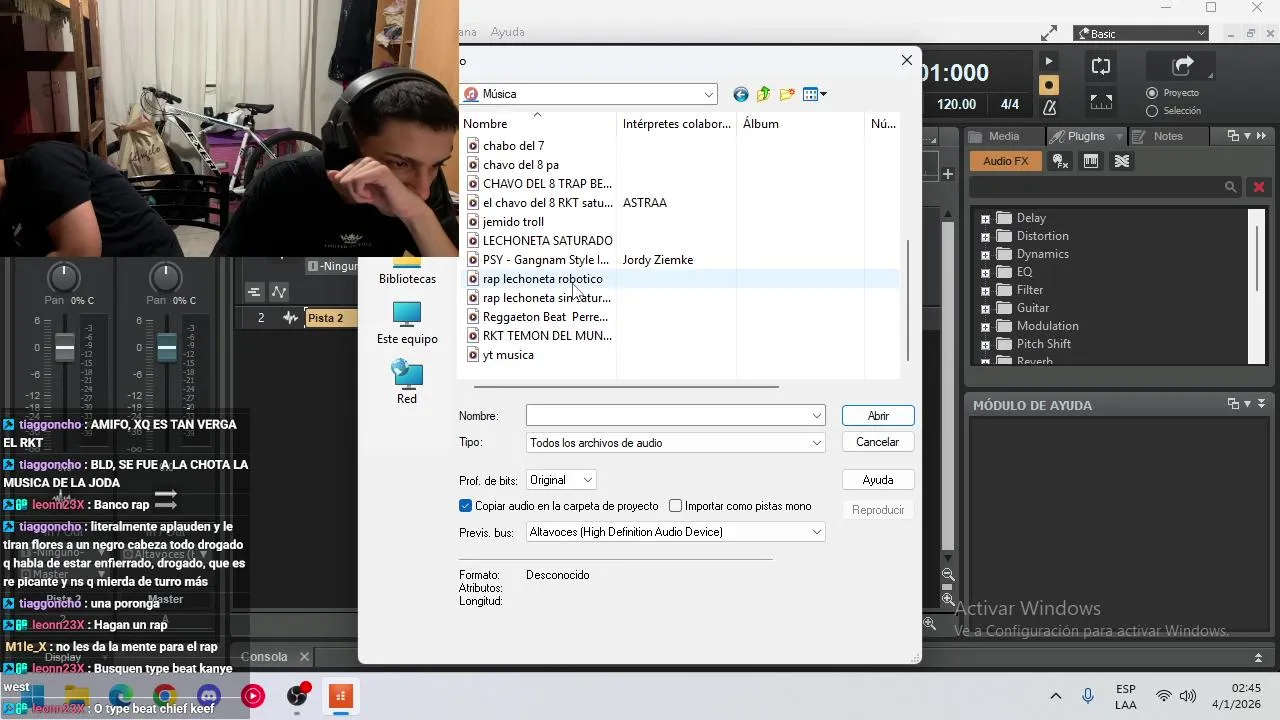
Task: Switch to the Media browser tab
Action: pos(1004,136)
